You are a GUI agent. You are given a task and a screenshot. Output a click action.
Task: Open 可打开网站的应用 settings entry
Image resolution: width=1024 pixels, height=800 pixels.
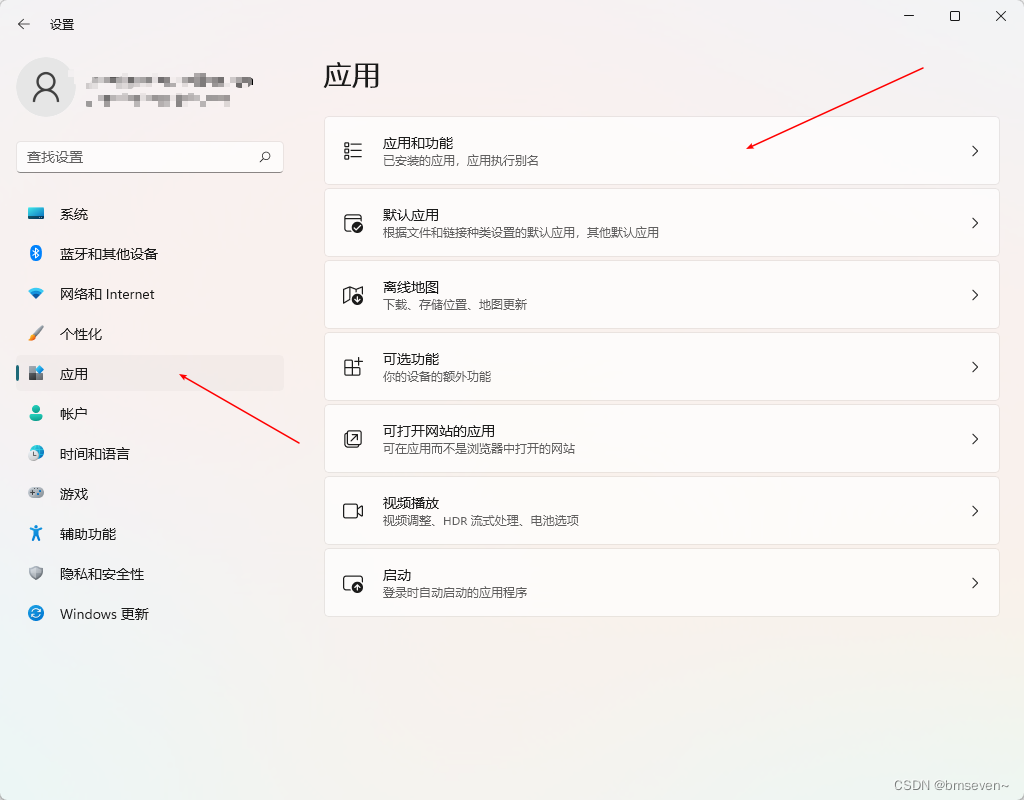pos(660,438)
